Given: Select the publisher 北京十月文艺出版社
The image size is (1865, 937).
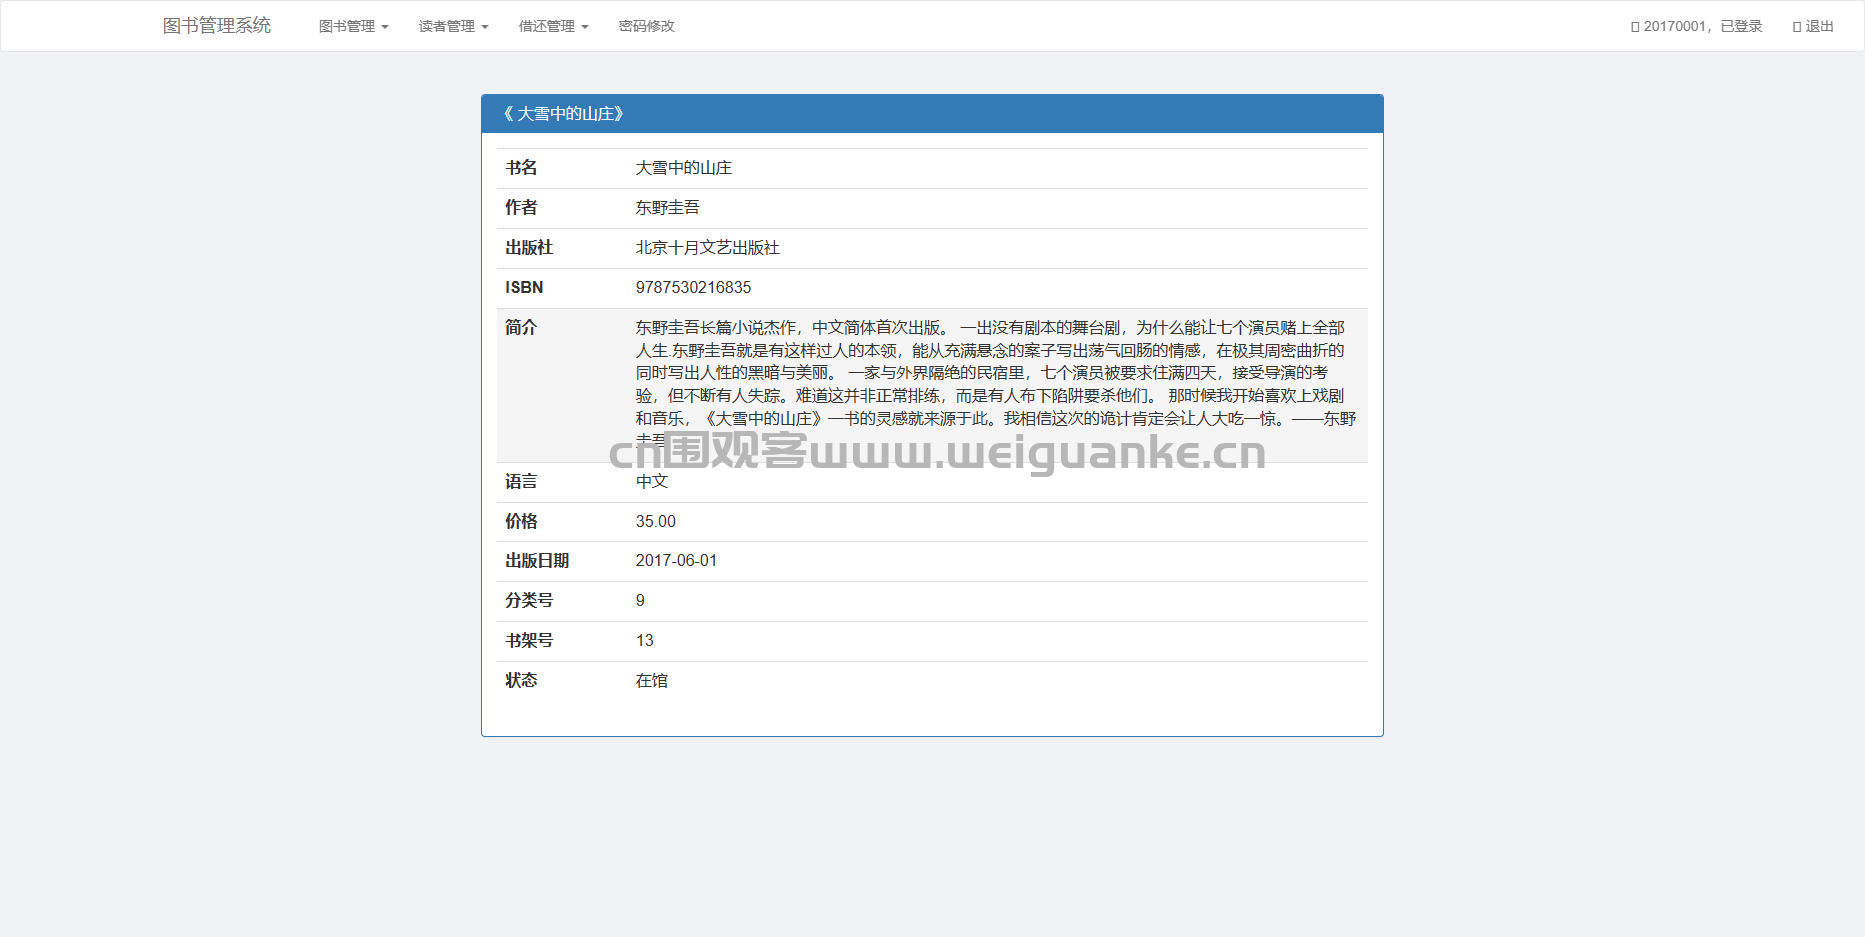Looking at the screenshot, I should click(708, 248).
